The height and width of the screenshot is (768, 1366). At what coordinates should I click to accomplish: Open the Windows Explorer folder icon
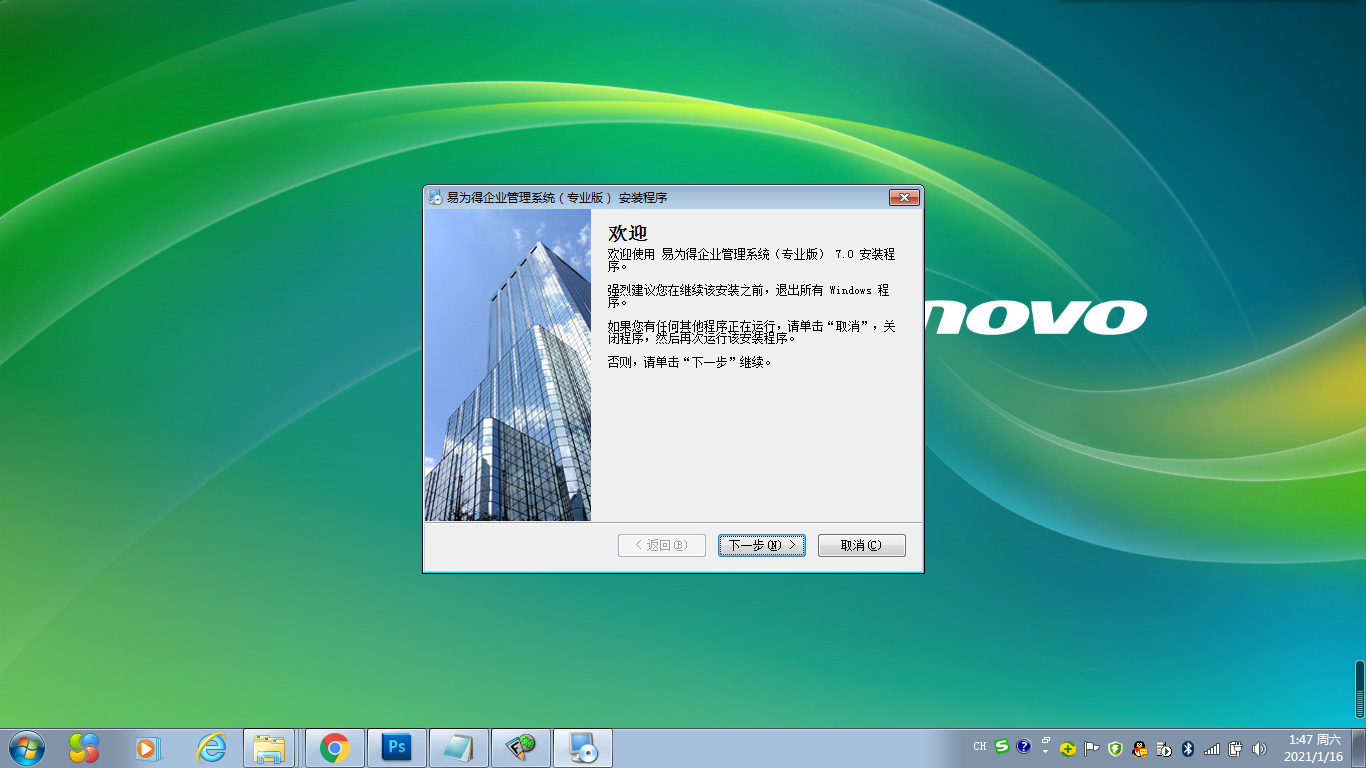[x=269, y=748]
